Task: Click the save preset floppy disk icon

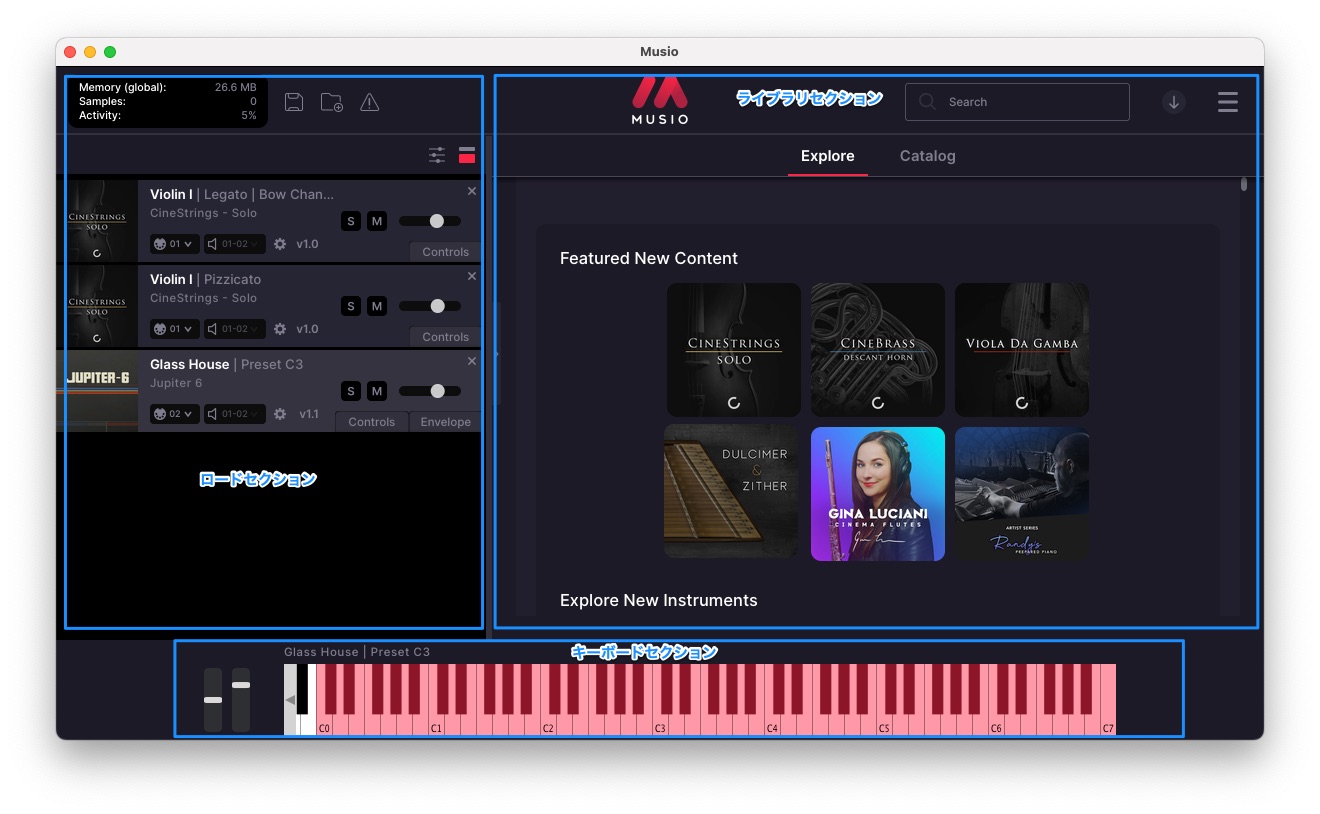Action: (294, 102)
